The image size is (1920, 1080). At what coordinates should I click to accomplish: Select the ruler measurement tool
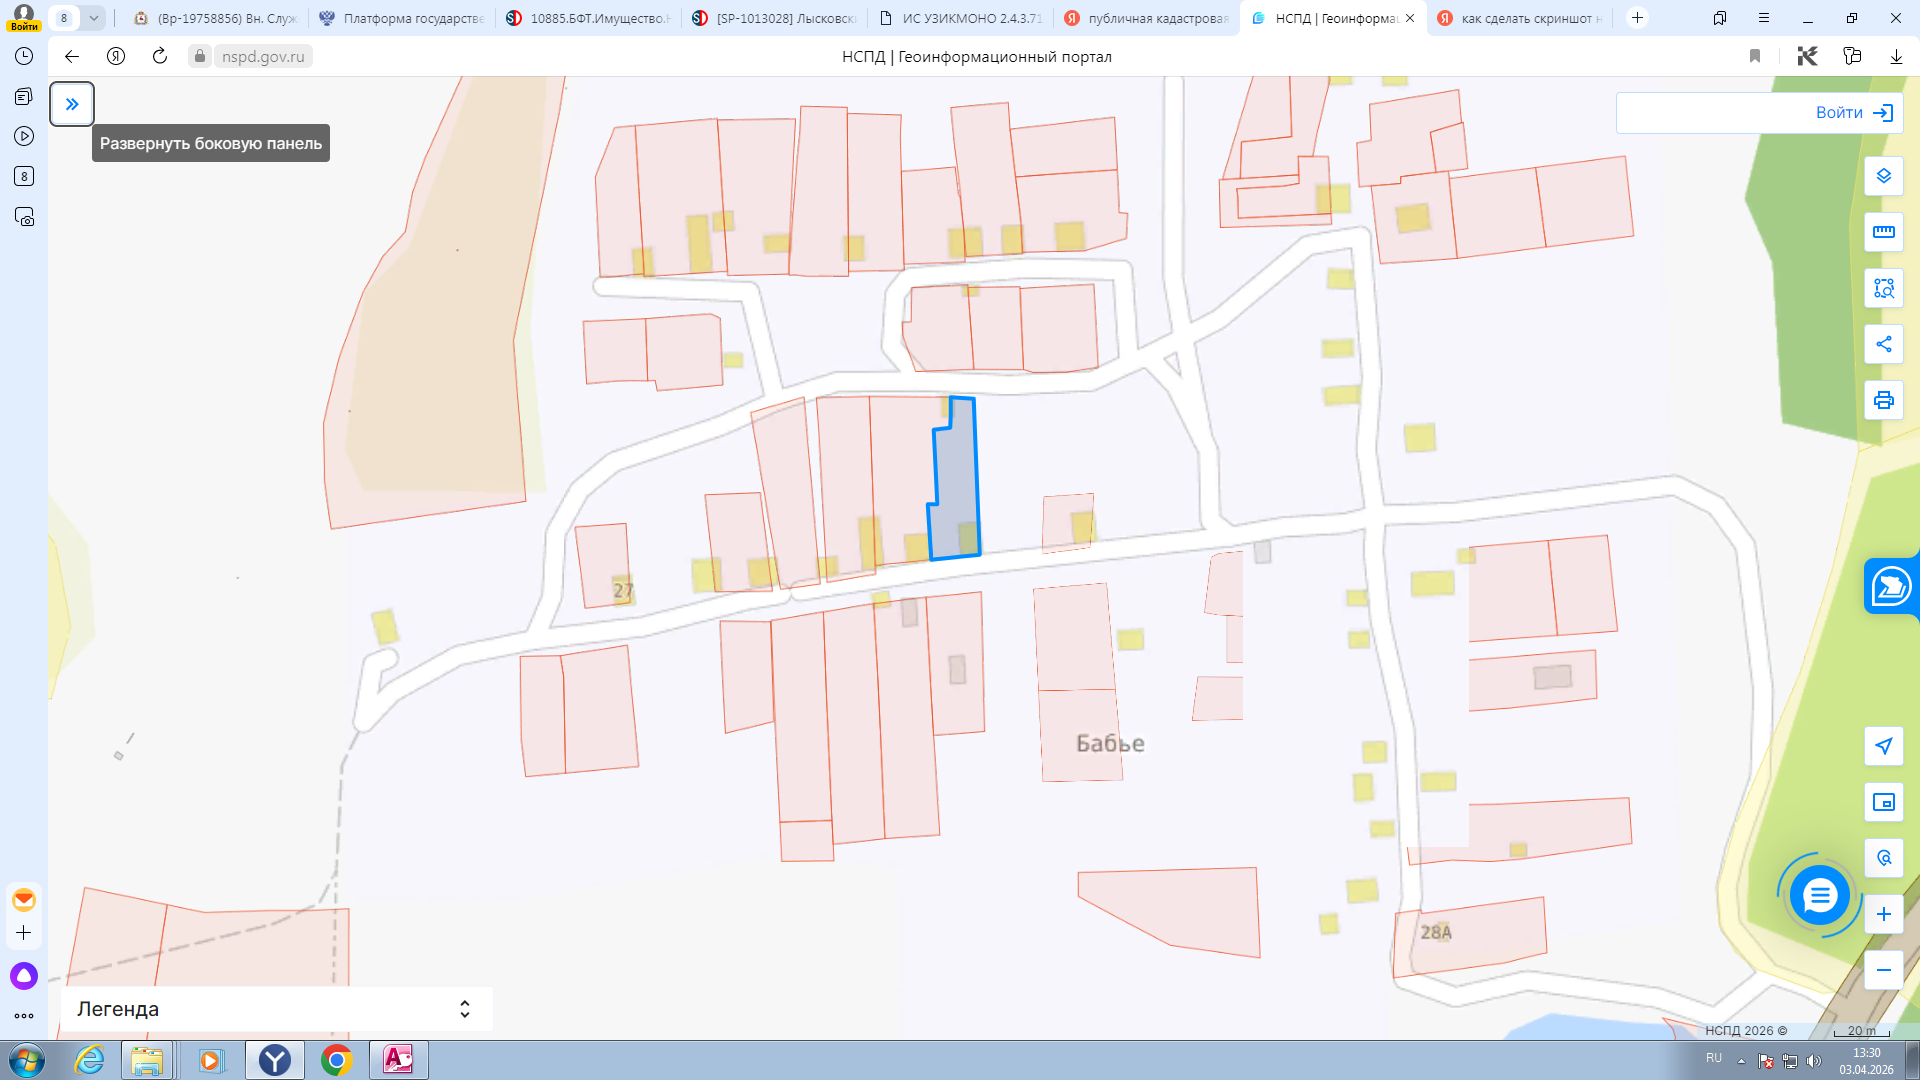point(1884,232)
